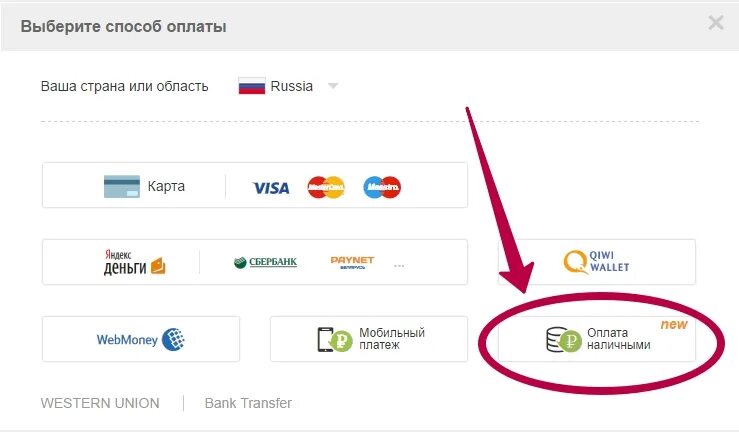Click the Russia country name selector

(x=292, y=86)
